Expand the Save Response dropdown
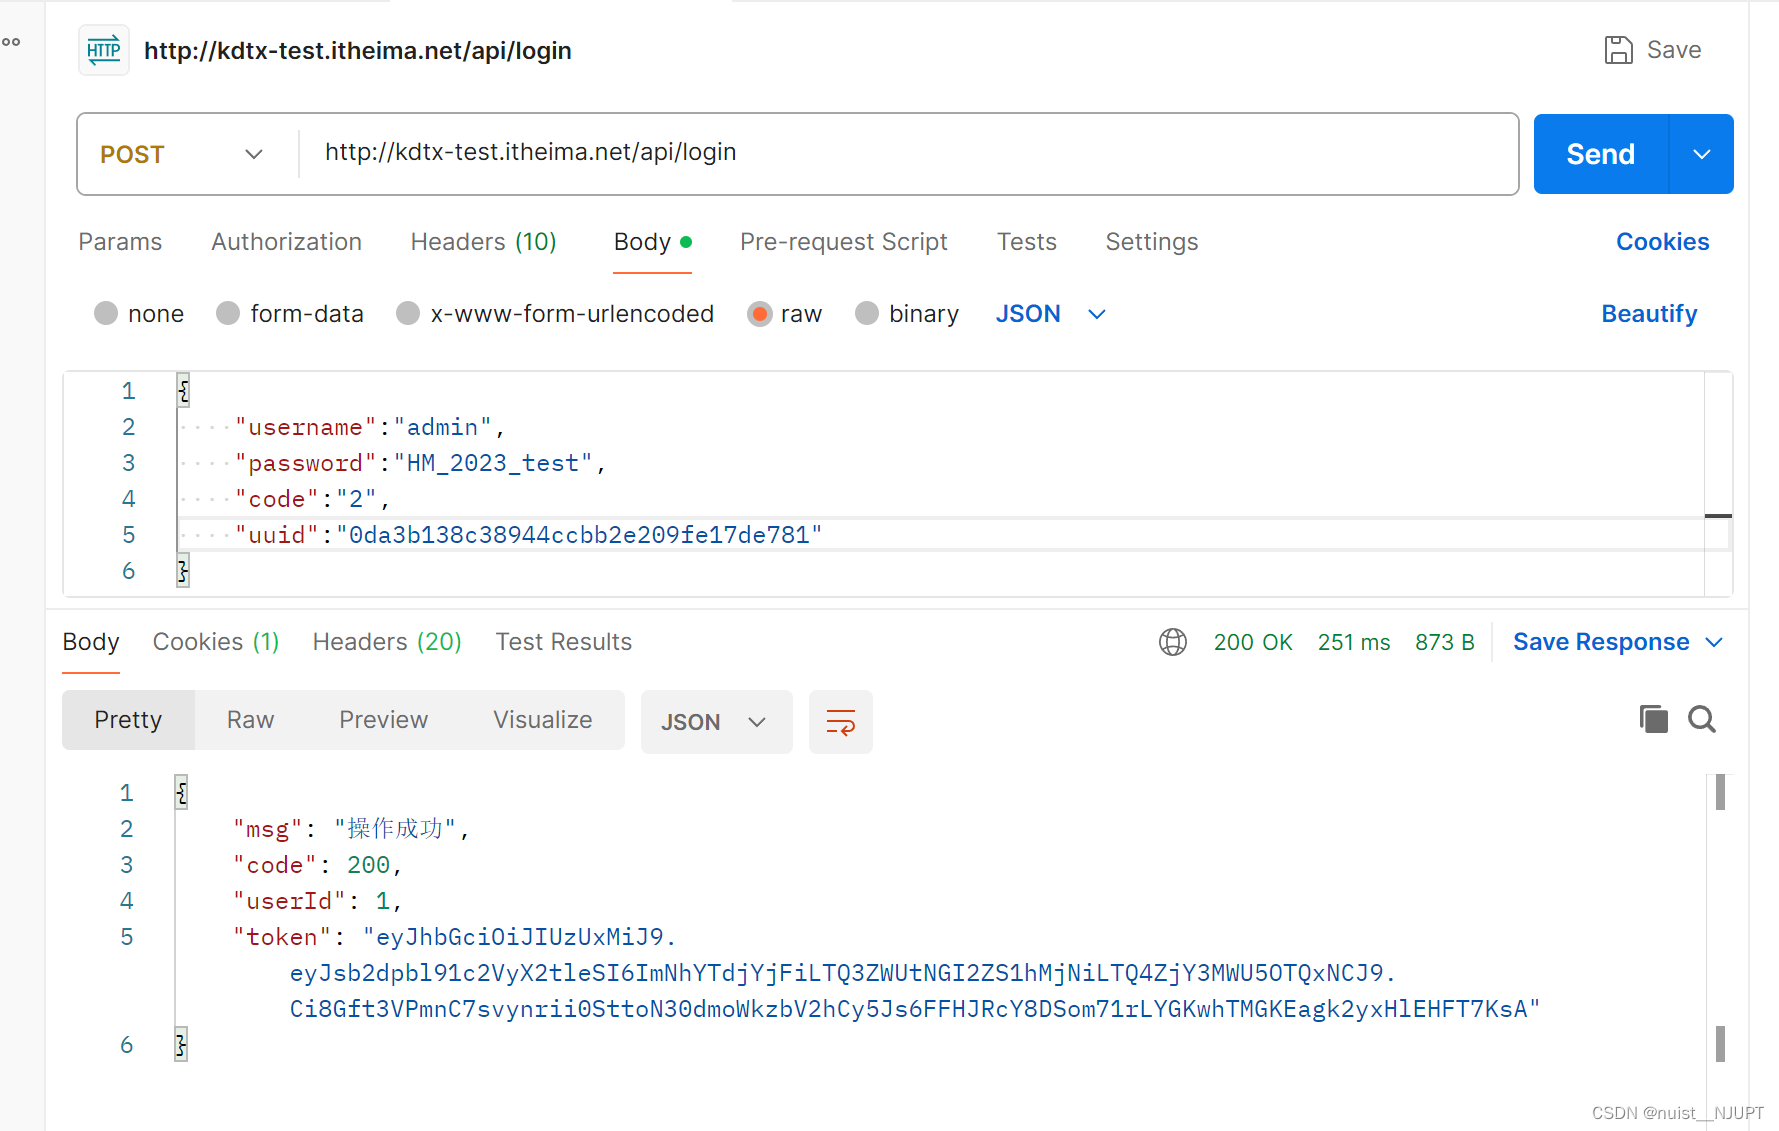Viewport: 1779px width, 1131px height. 1714,642
